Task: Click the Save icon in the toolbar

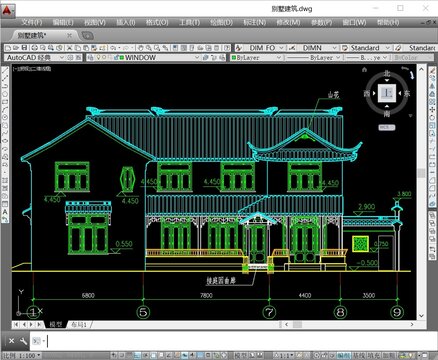Action: (24, 48)
